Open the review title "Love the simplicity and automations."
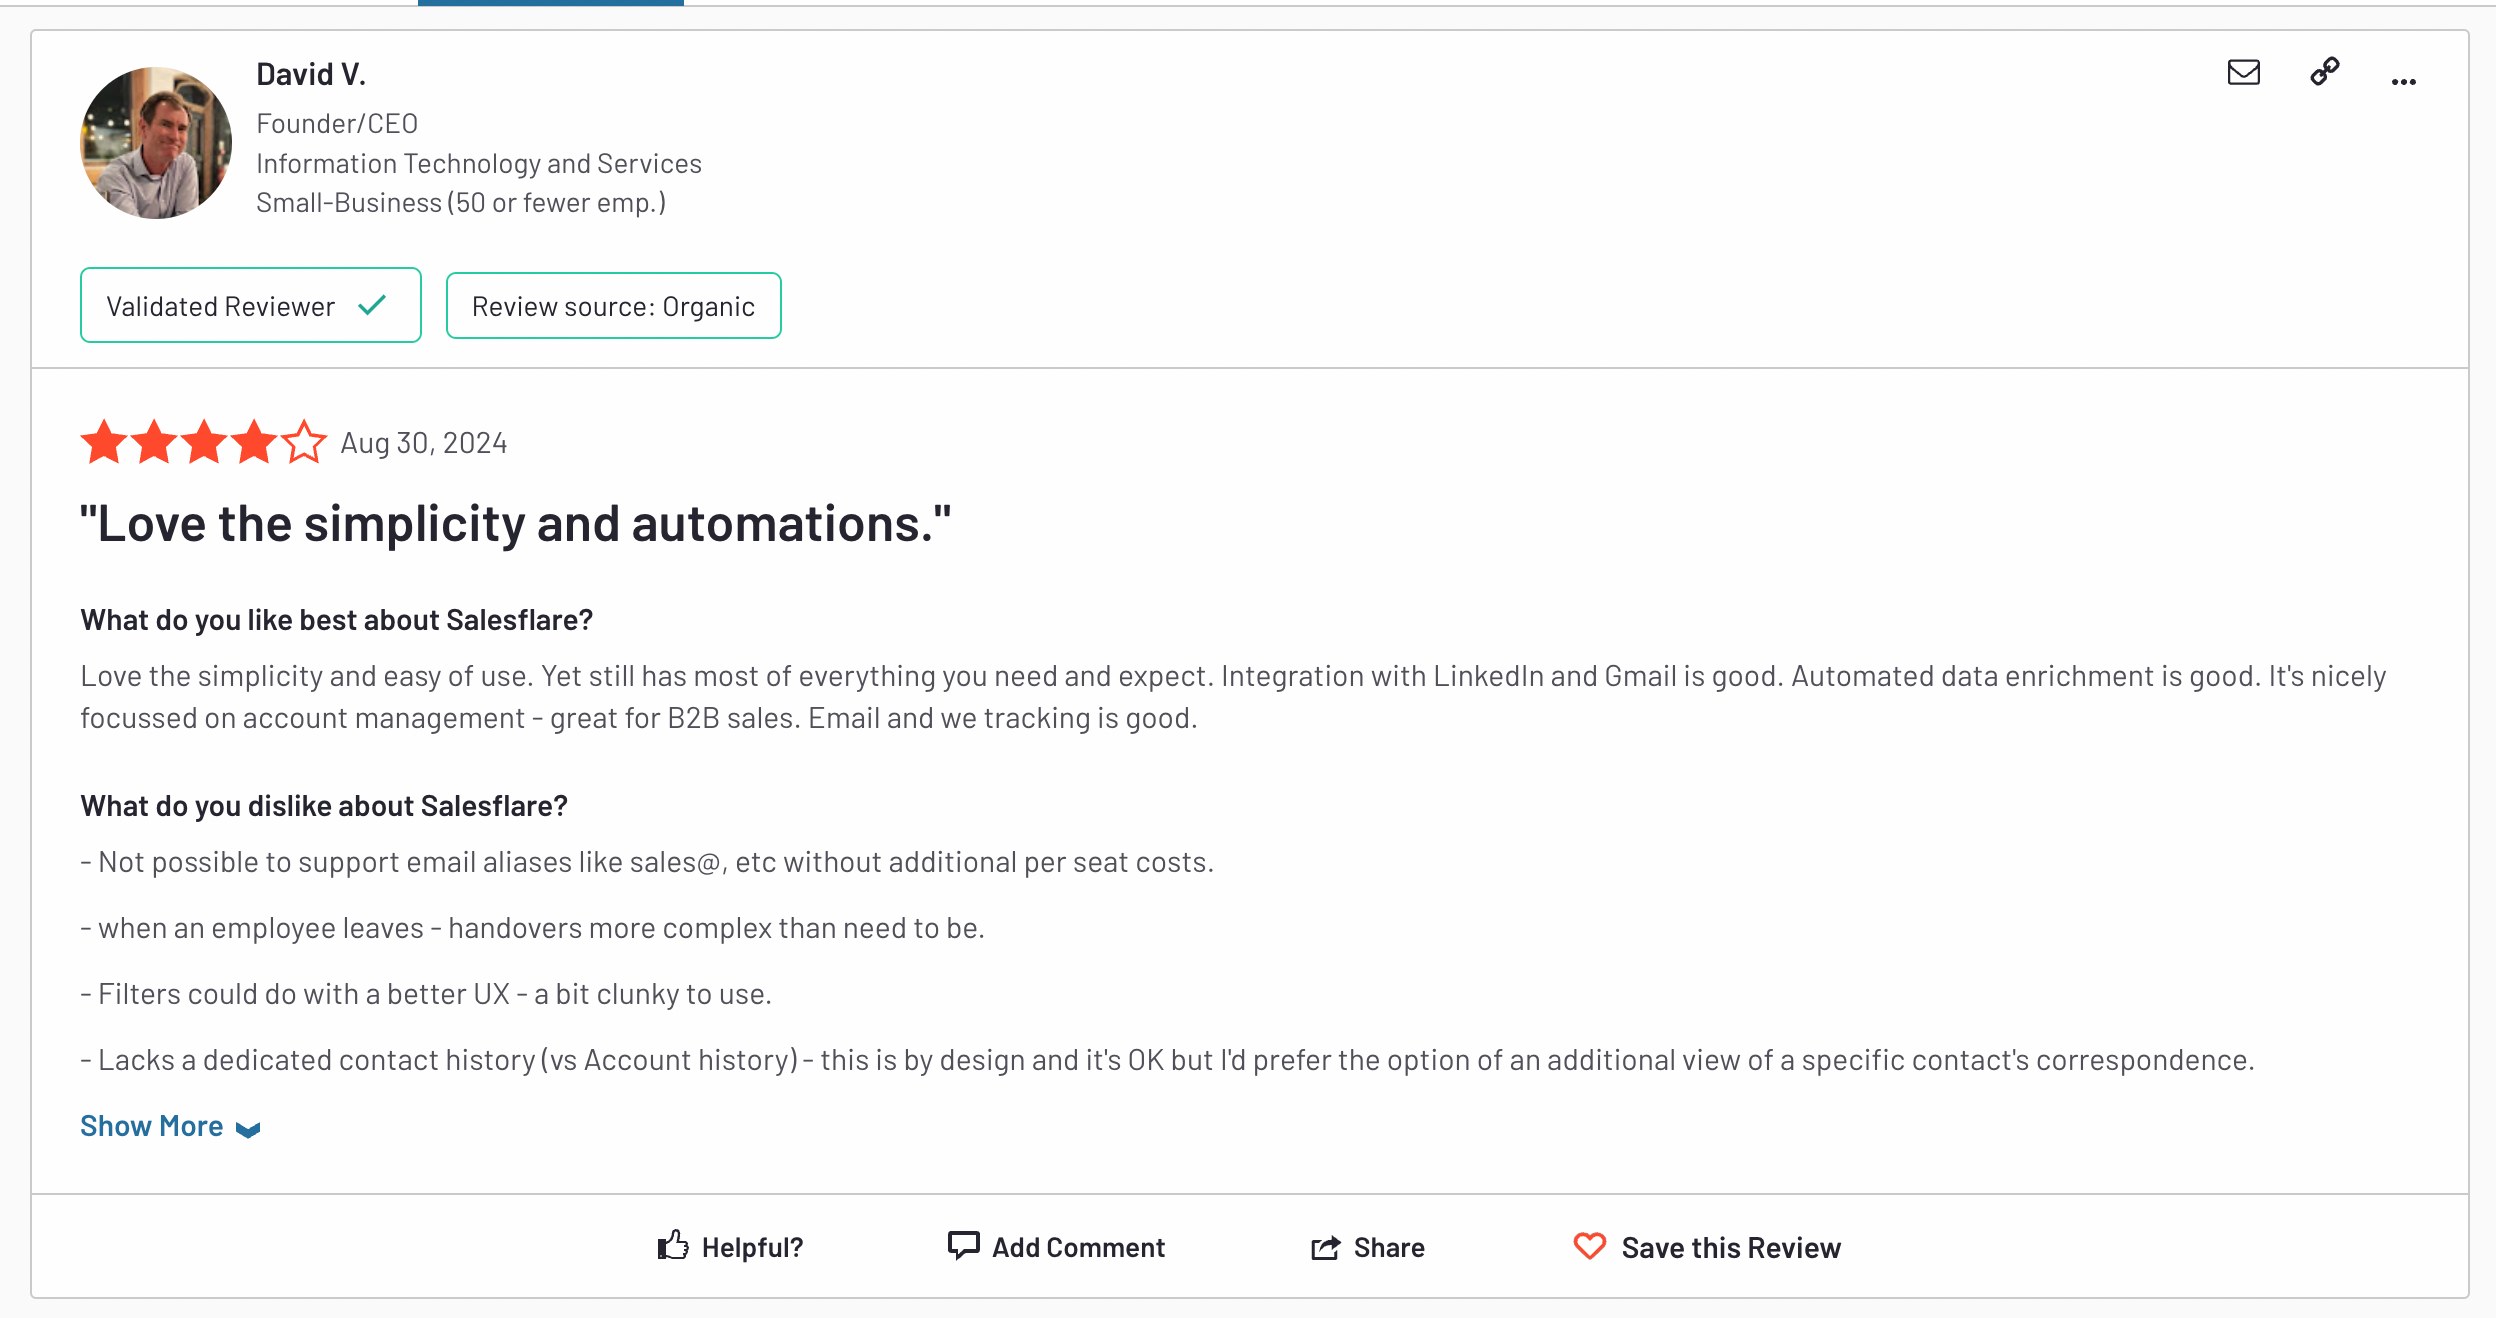 pyautogui.click(x=516, y=523)
